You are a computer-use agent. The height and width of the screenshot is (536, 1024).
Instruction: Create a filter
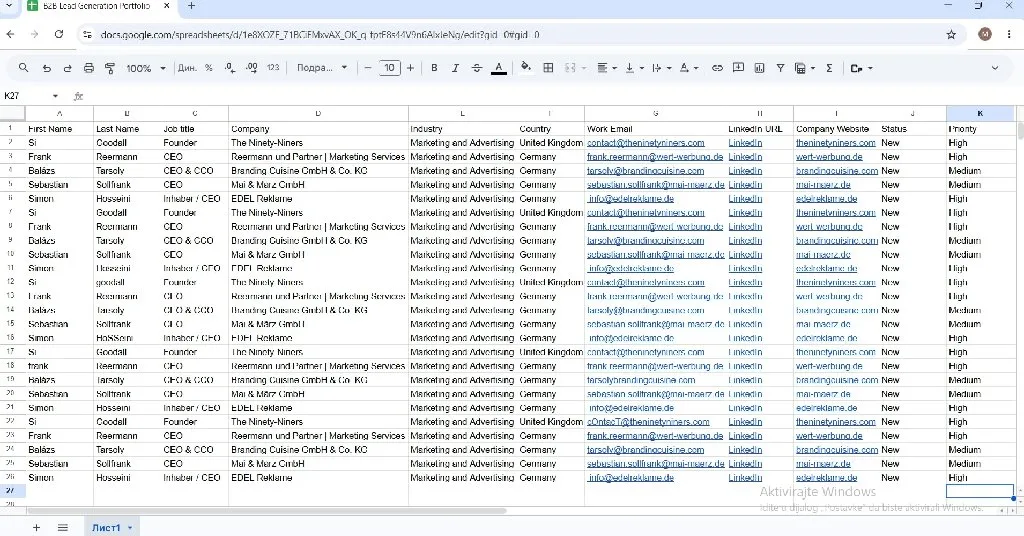[x=780, y=68]
